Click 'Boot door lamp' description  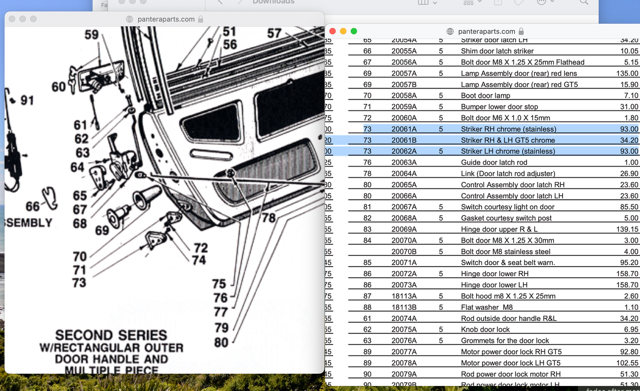[485, 96]
